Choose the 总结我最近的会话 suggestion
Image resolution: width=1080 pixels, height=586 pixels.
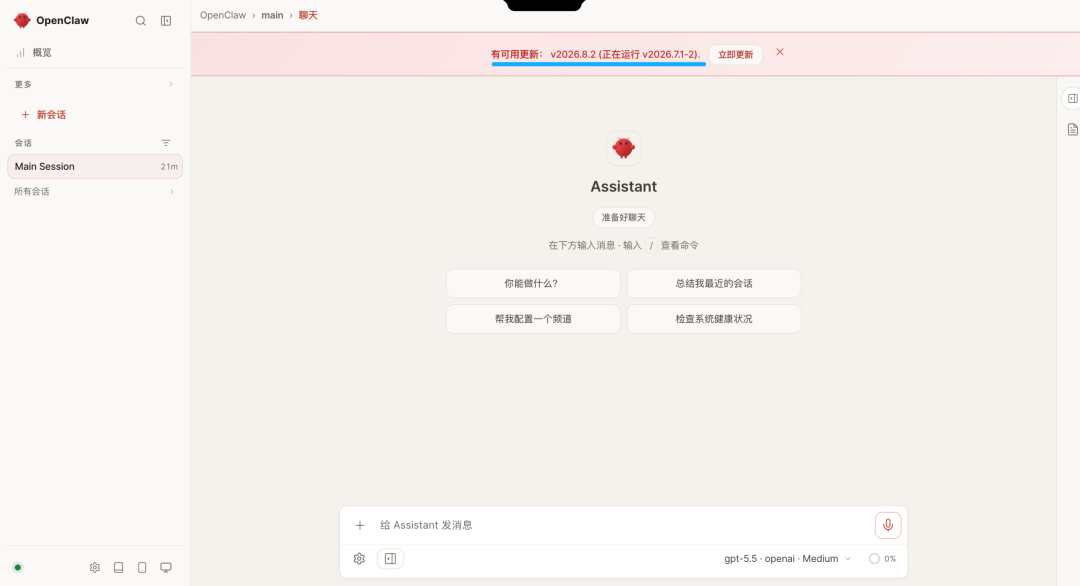pos(714,283)
